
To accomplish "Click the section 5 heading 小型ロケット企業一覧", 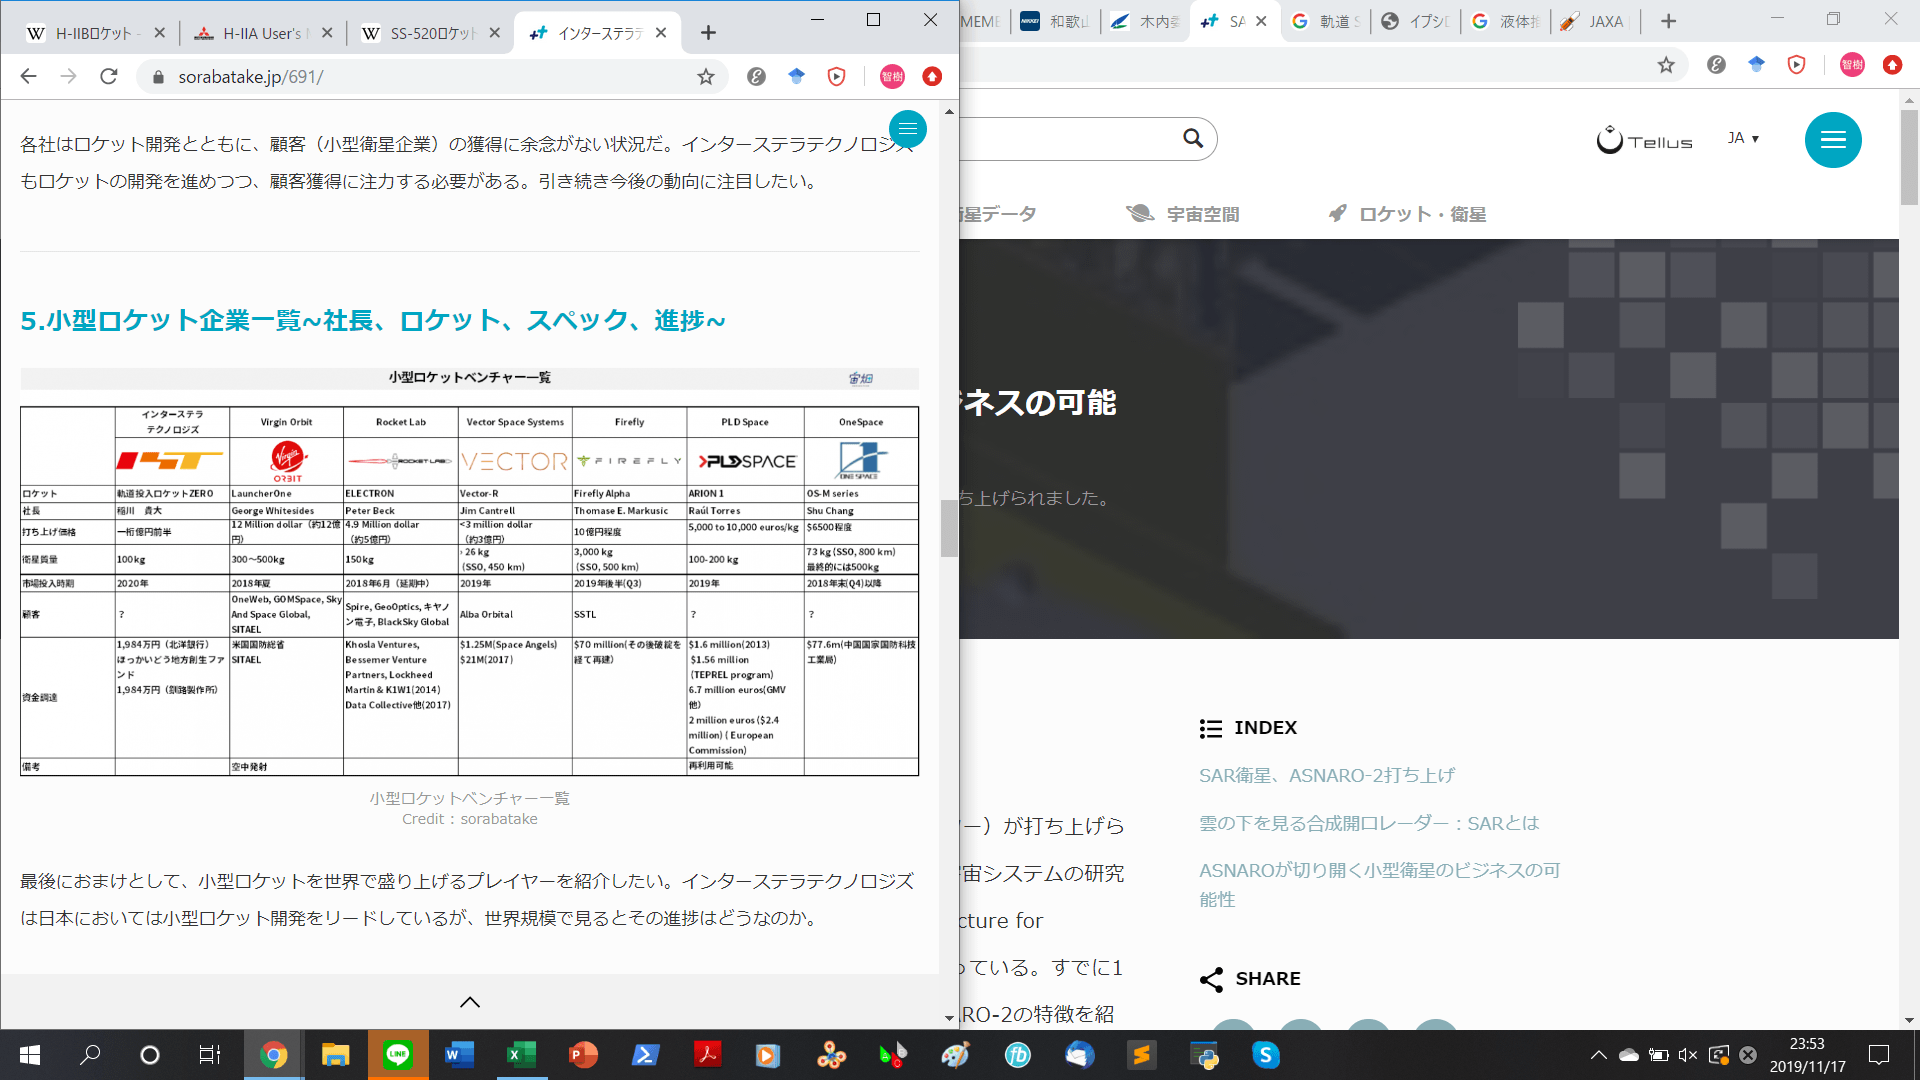I will click(x=373, y=320).
